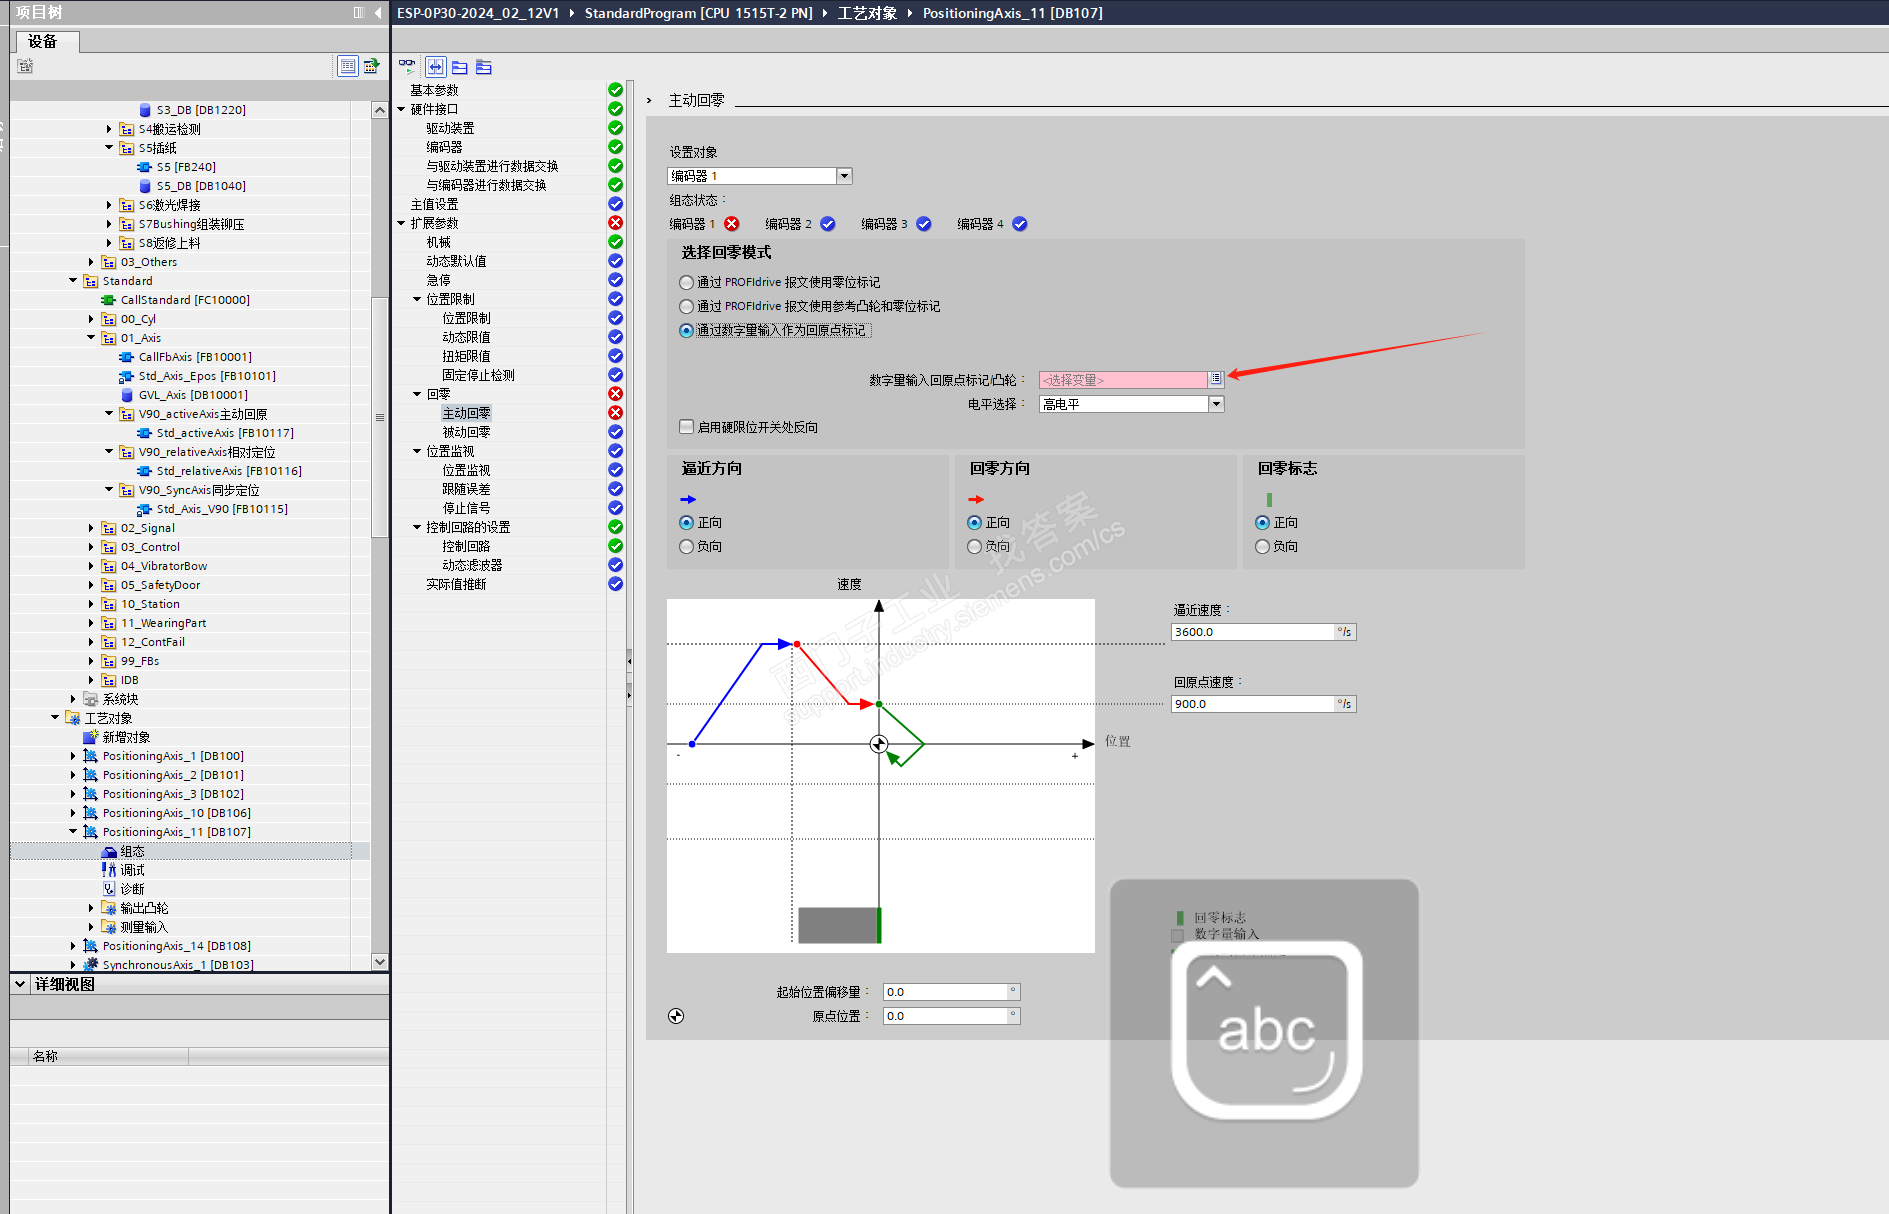Click the 输出凸轮 folder icon
The width and height of the screenshot is (1889, 1214).
[x=109, y=908]
